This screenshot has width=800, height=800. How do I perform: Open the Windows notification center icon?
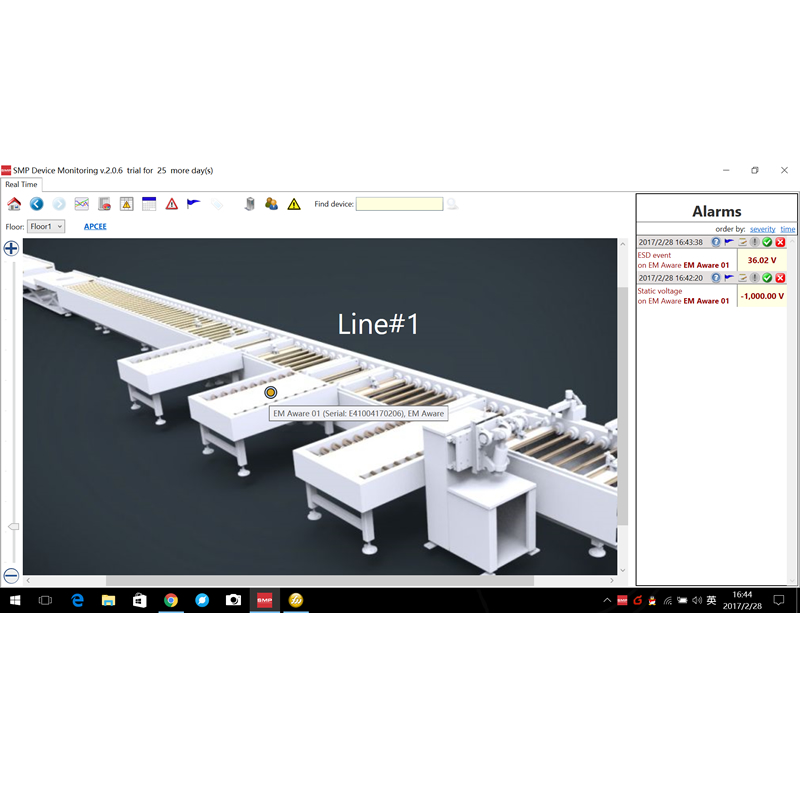pos(779,601)
